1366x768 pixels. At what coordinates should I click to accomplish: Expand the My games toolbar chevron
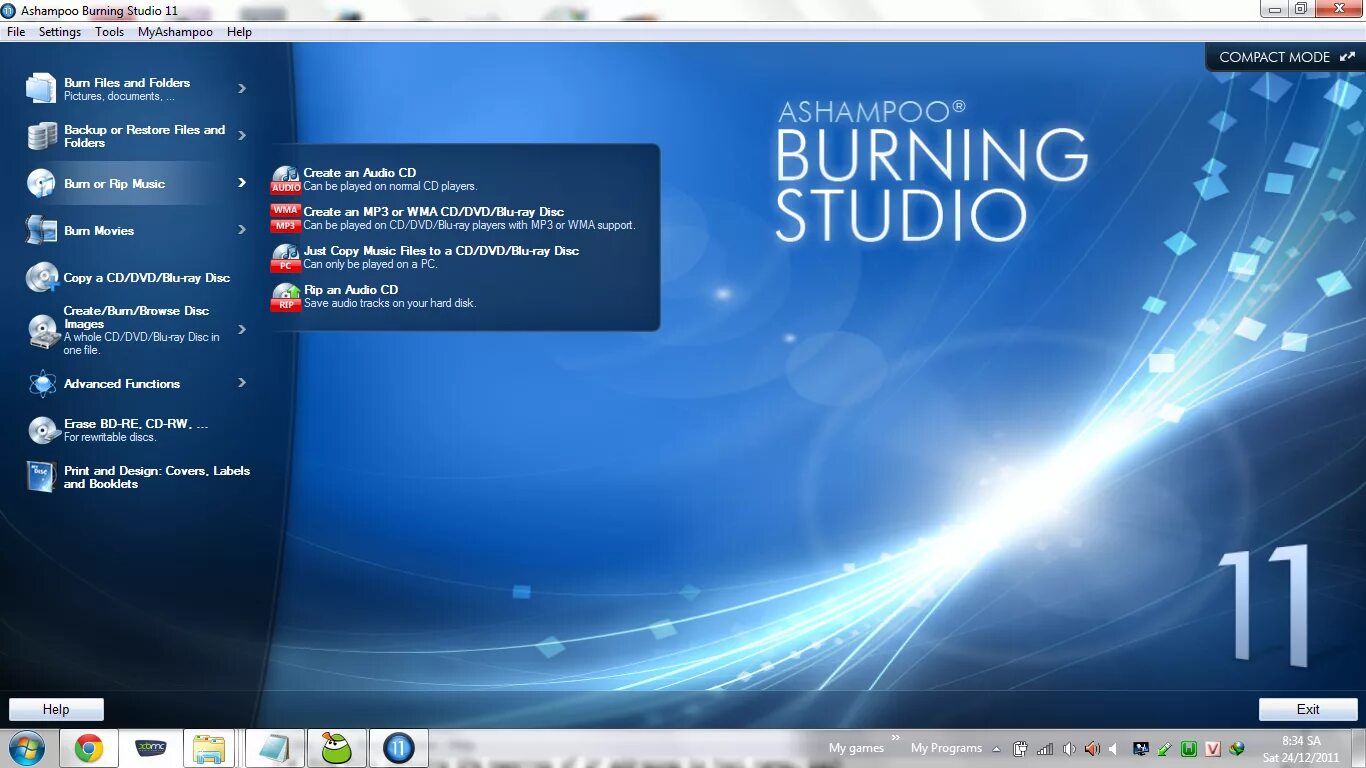tap(896, 738)
